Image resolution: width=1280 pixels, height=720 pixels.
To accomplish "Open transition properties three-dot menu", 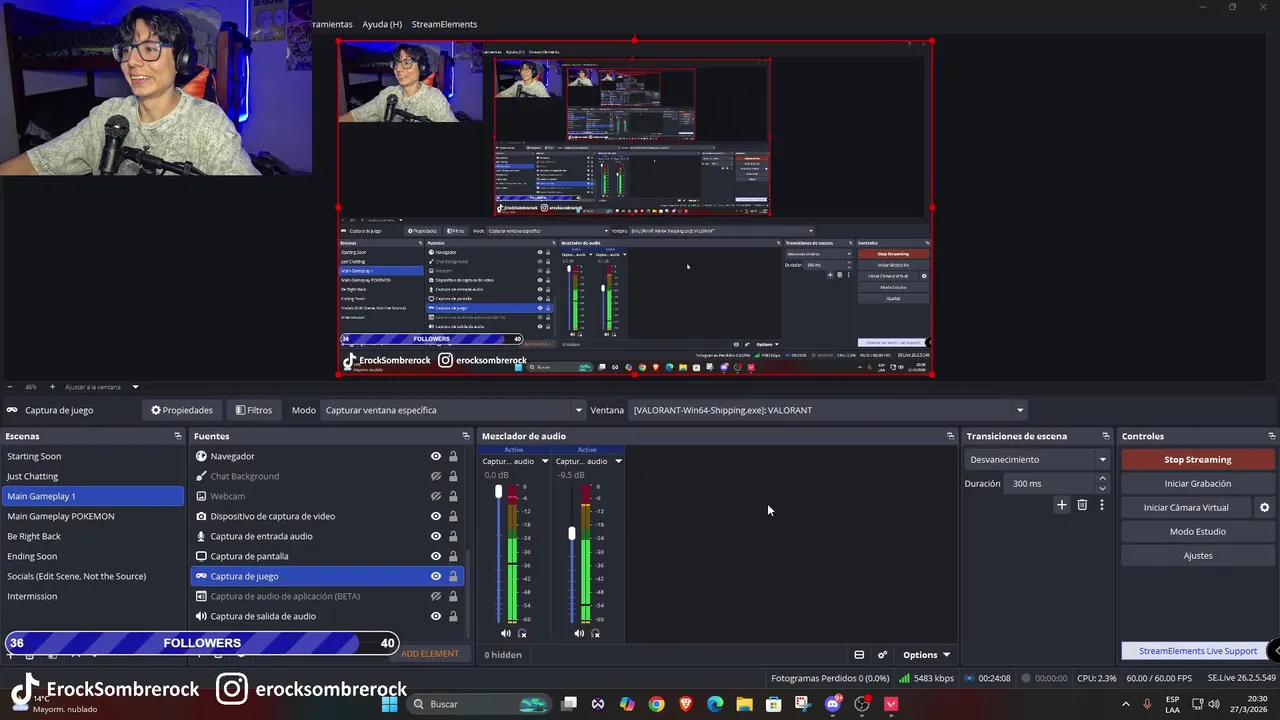I will pos(1102,505).
